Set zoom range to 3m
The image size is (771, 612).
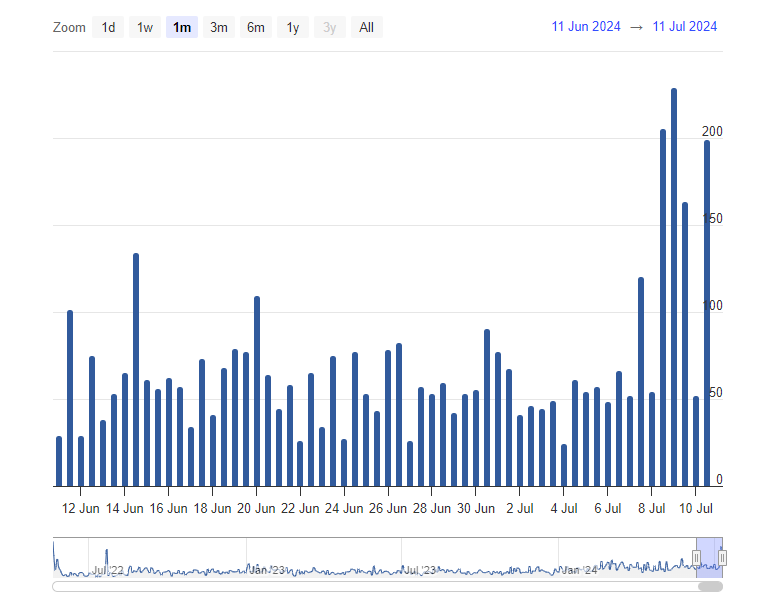pyautogui.click(x=219, y=27)
